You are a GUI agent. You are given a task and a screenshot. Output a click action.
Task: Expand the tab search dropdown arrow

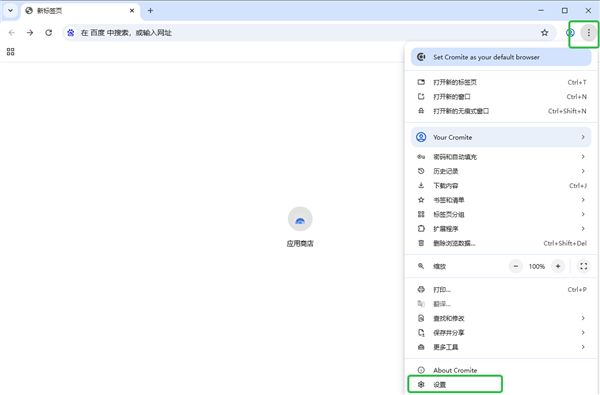pos(11,11)
